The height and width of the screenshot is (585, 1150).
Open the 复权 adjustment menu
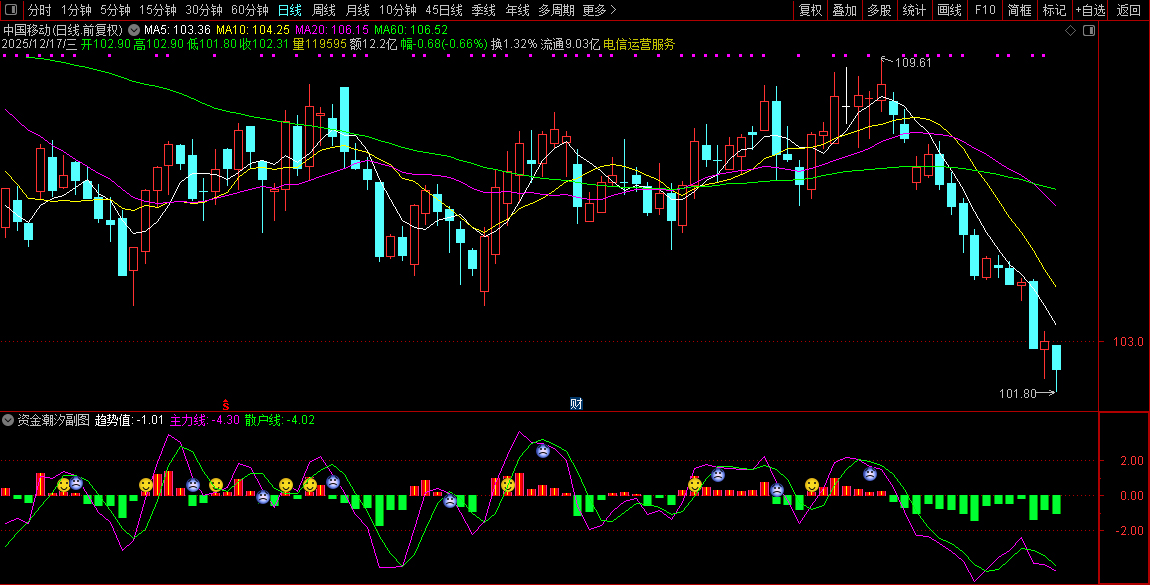coord(810,10)
